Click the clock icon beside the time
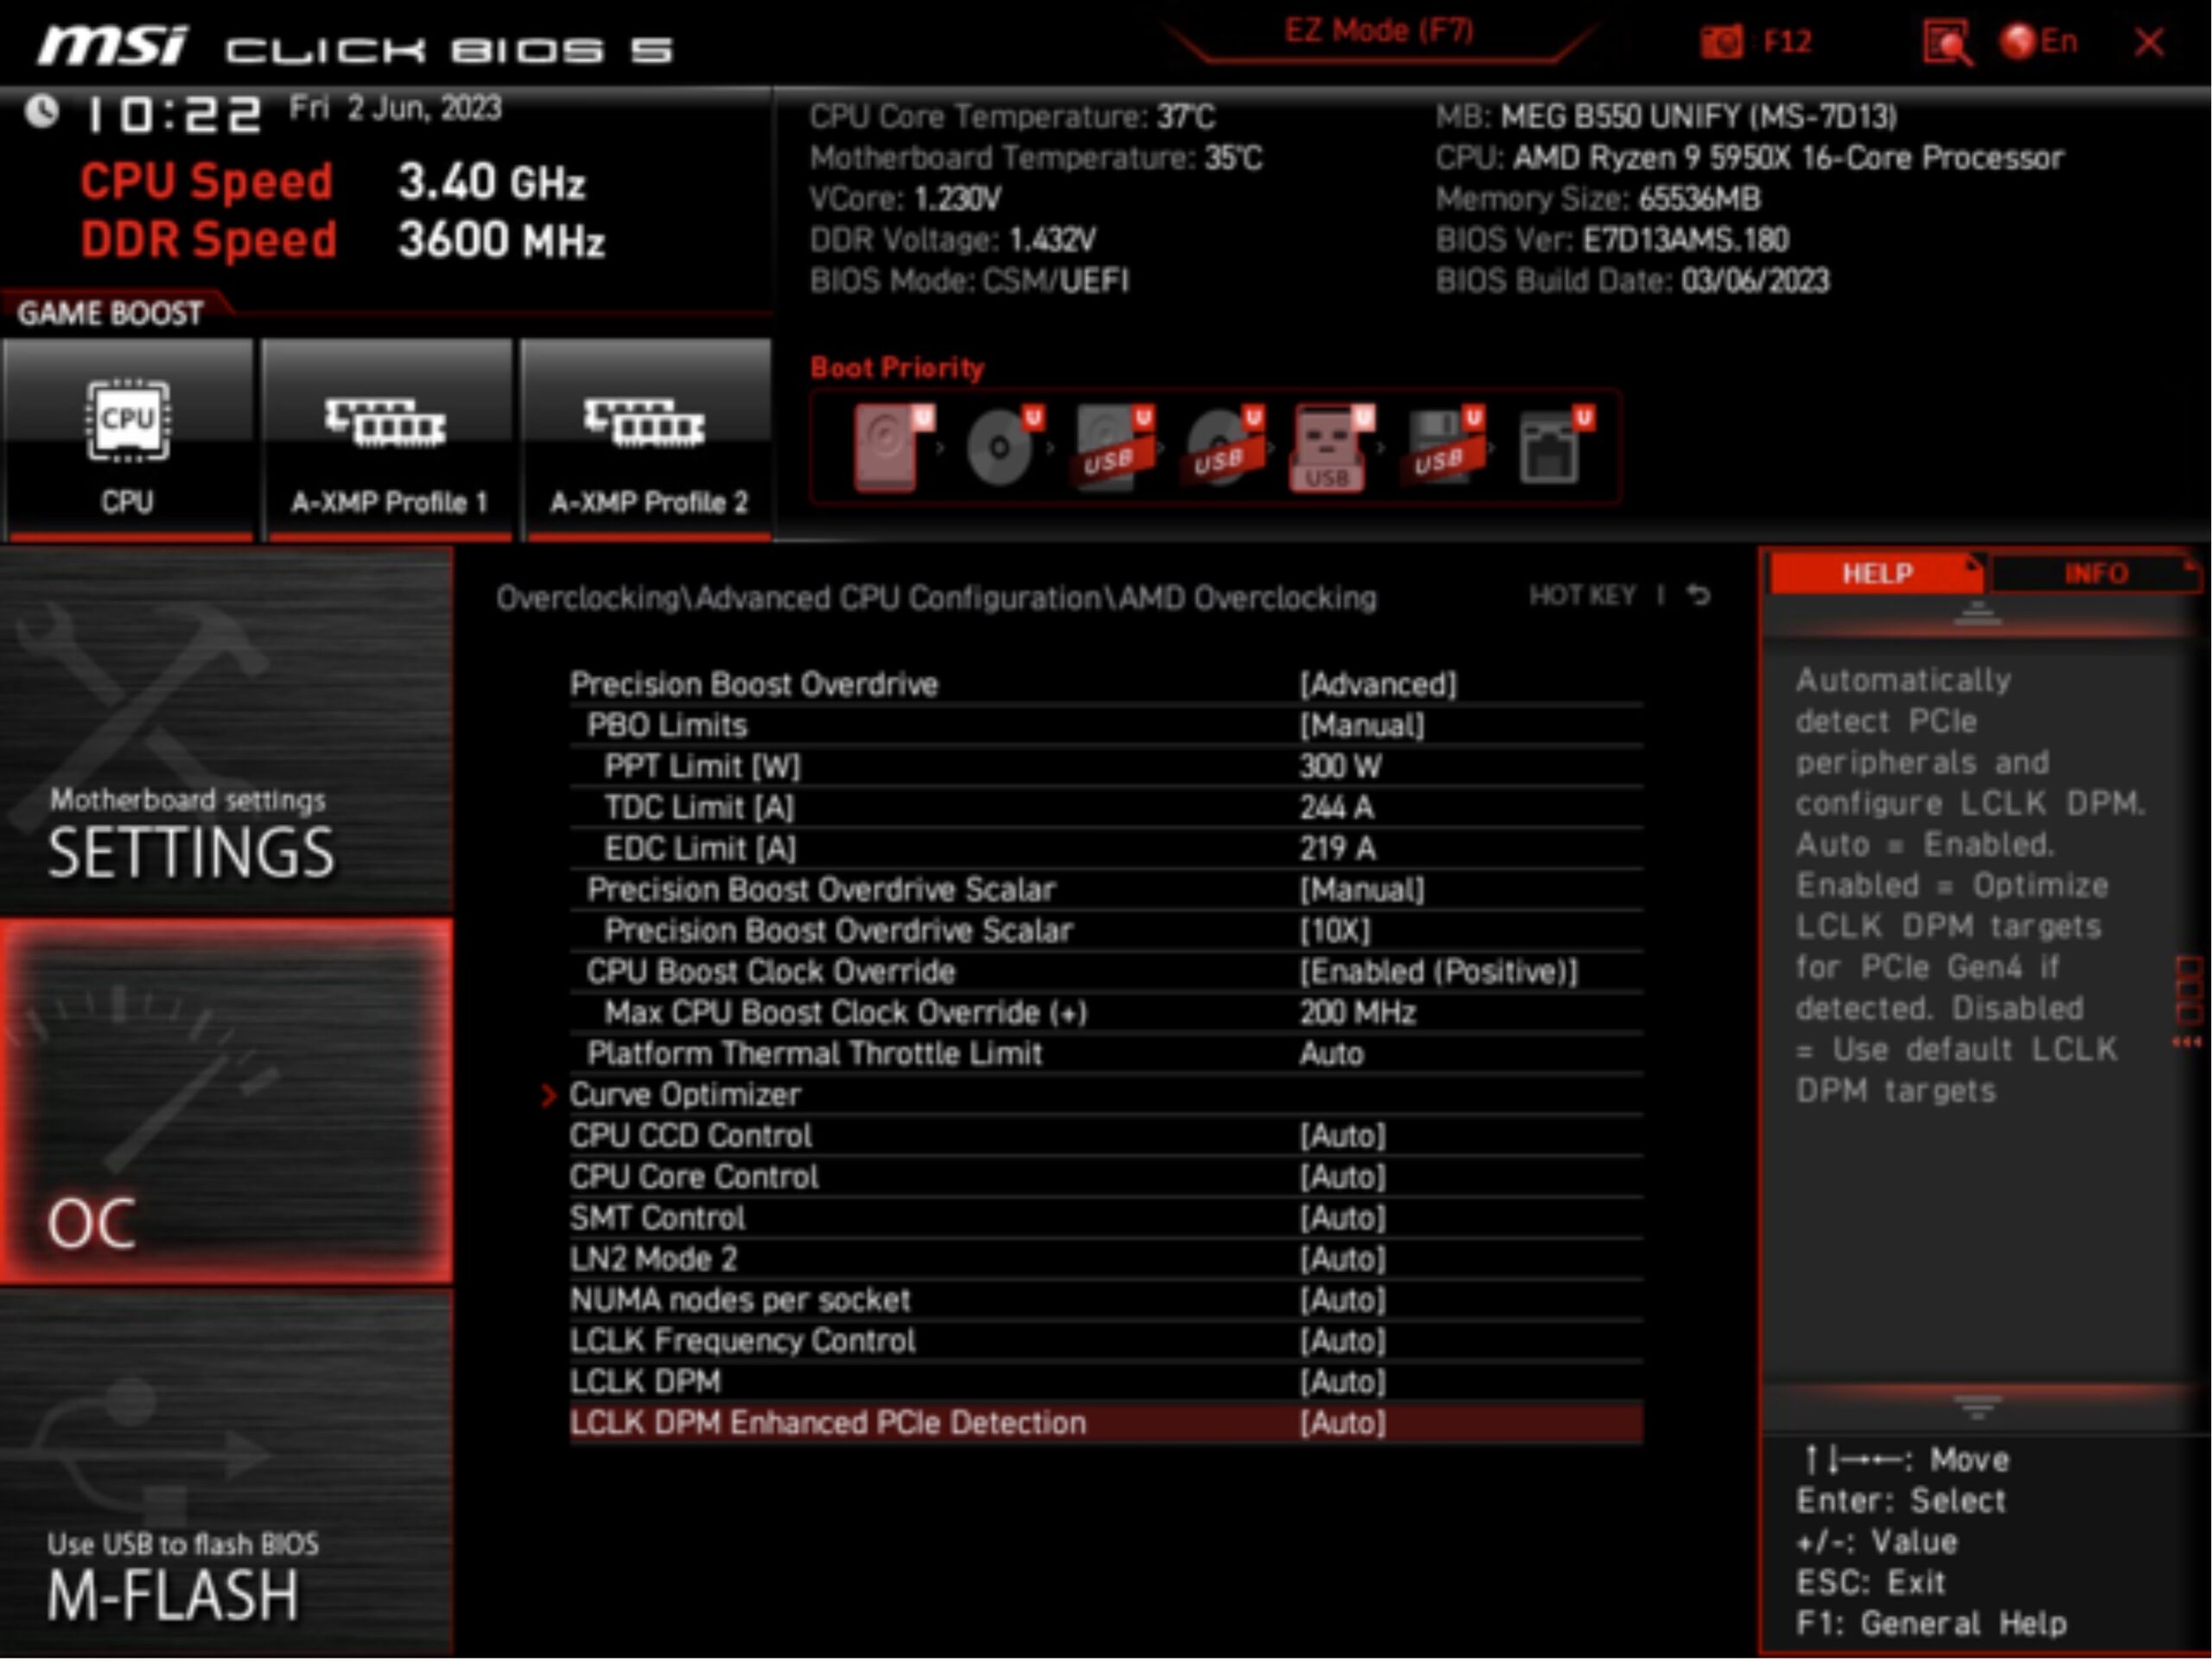The width and height of the screenshot is (2212, 1662). (x=41, y=112)
